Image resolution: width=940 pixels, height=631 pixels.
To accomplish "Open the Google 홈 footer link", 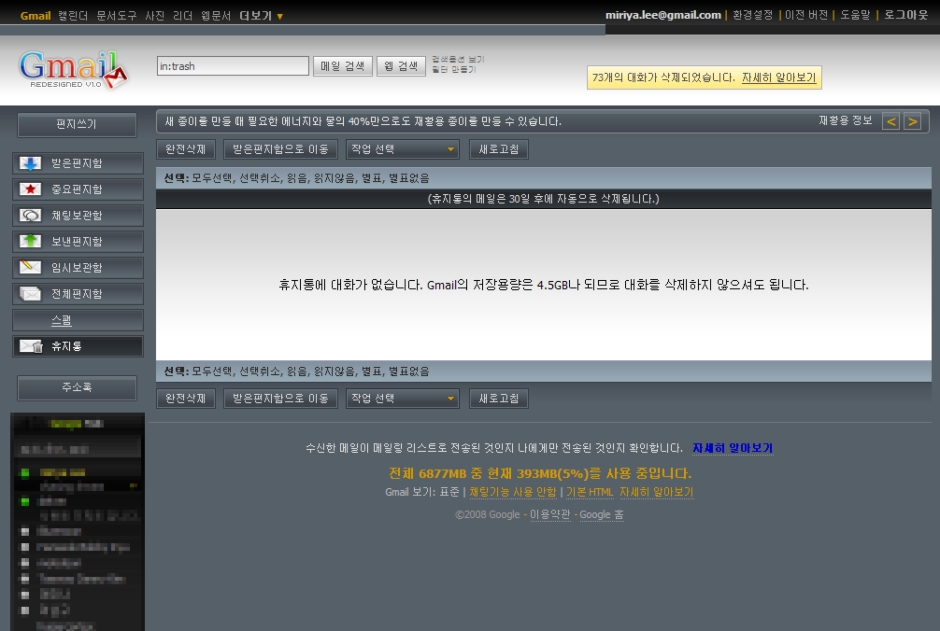I will point(601,515).
